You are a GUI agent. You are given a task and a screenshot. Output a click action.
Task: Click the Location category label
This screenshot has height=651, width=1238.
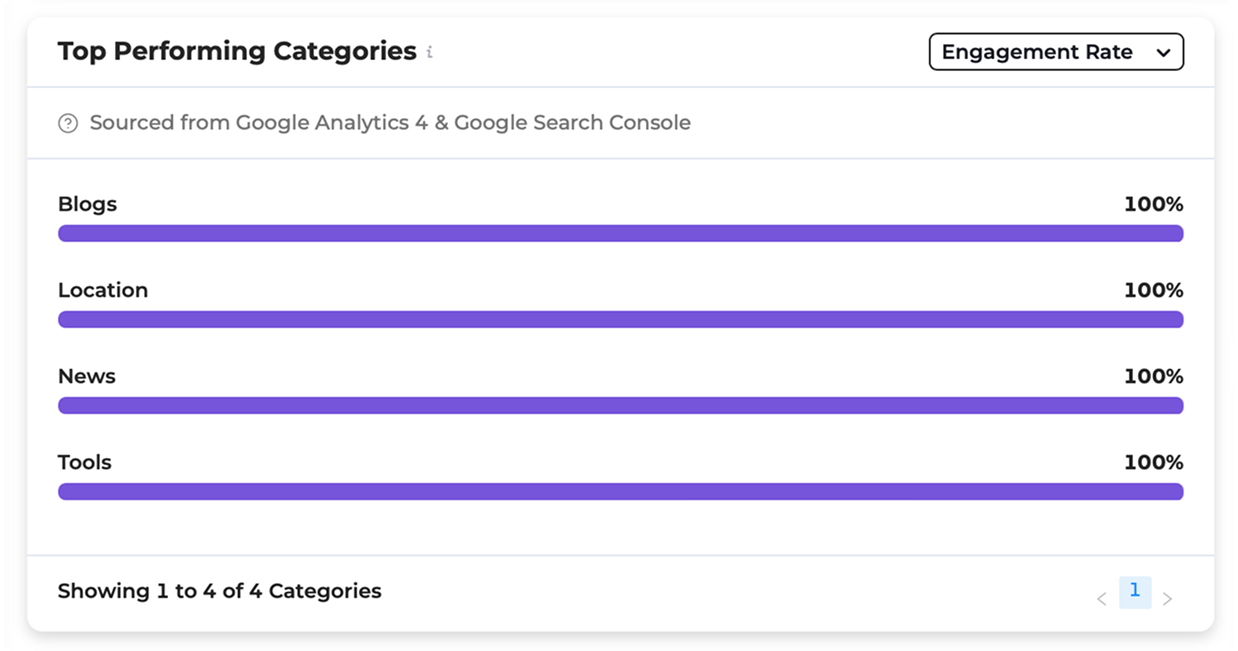[x=103, y=290]
